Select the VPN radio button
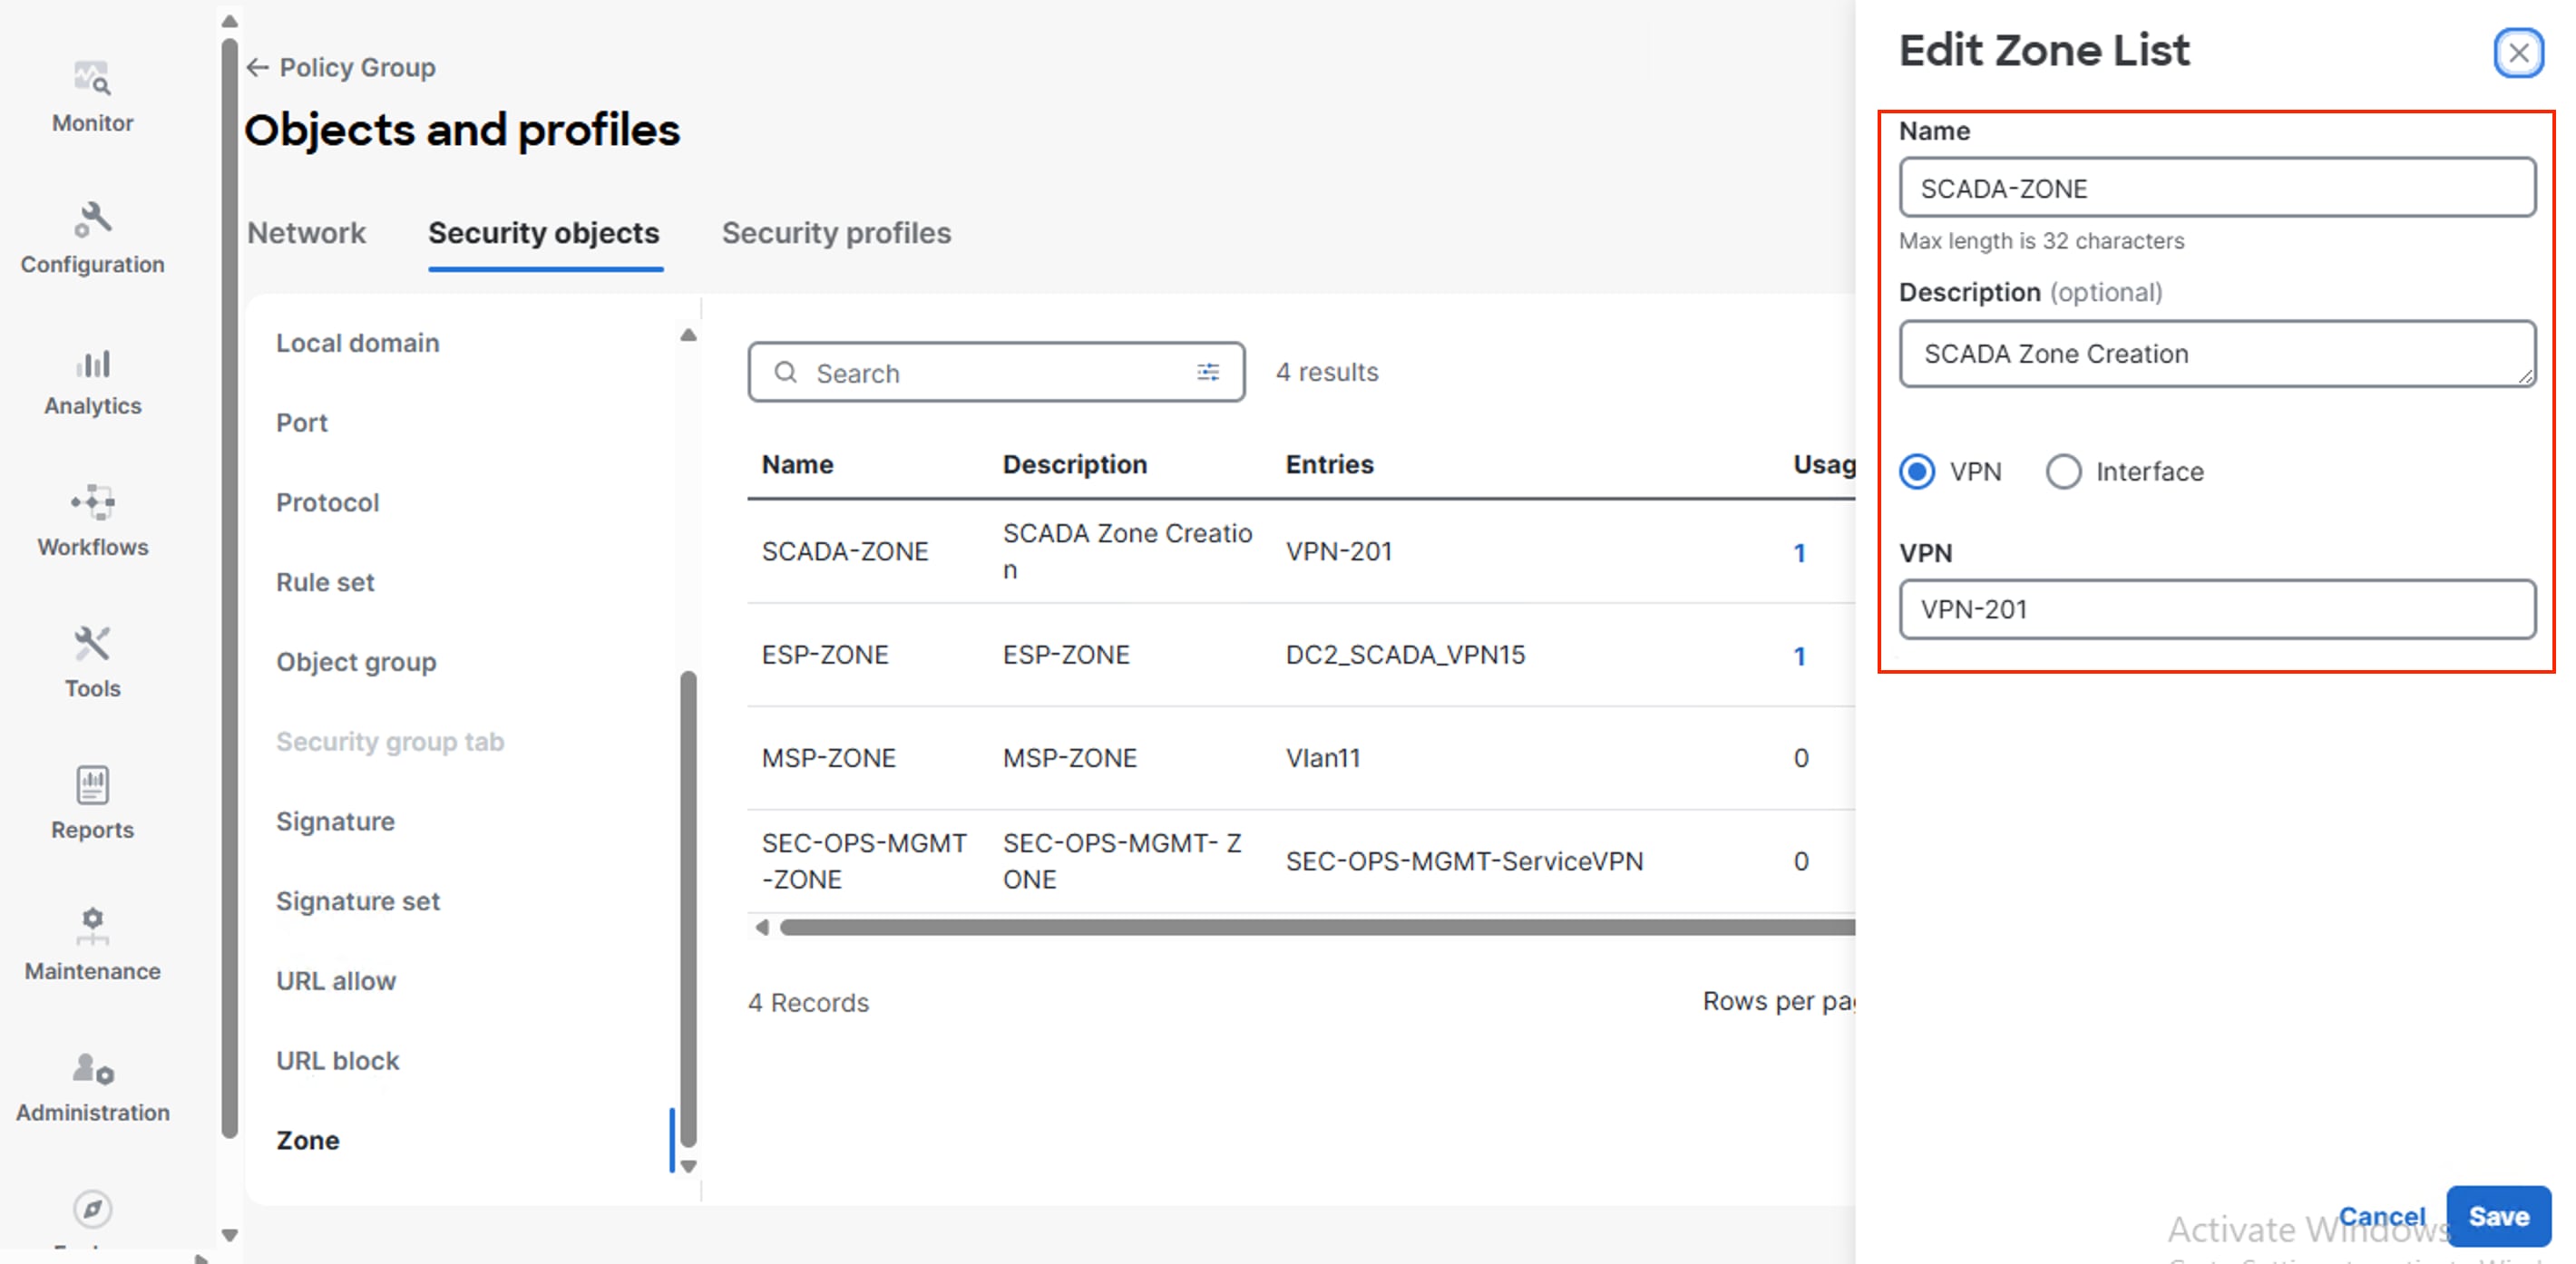2576x1264 pixels. point(1917,471)
